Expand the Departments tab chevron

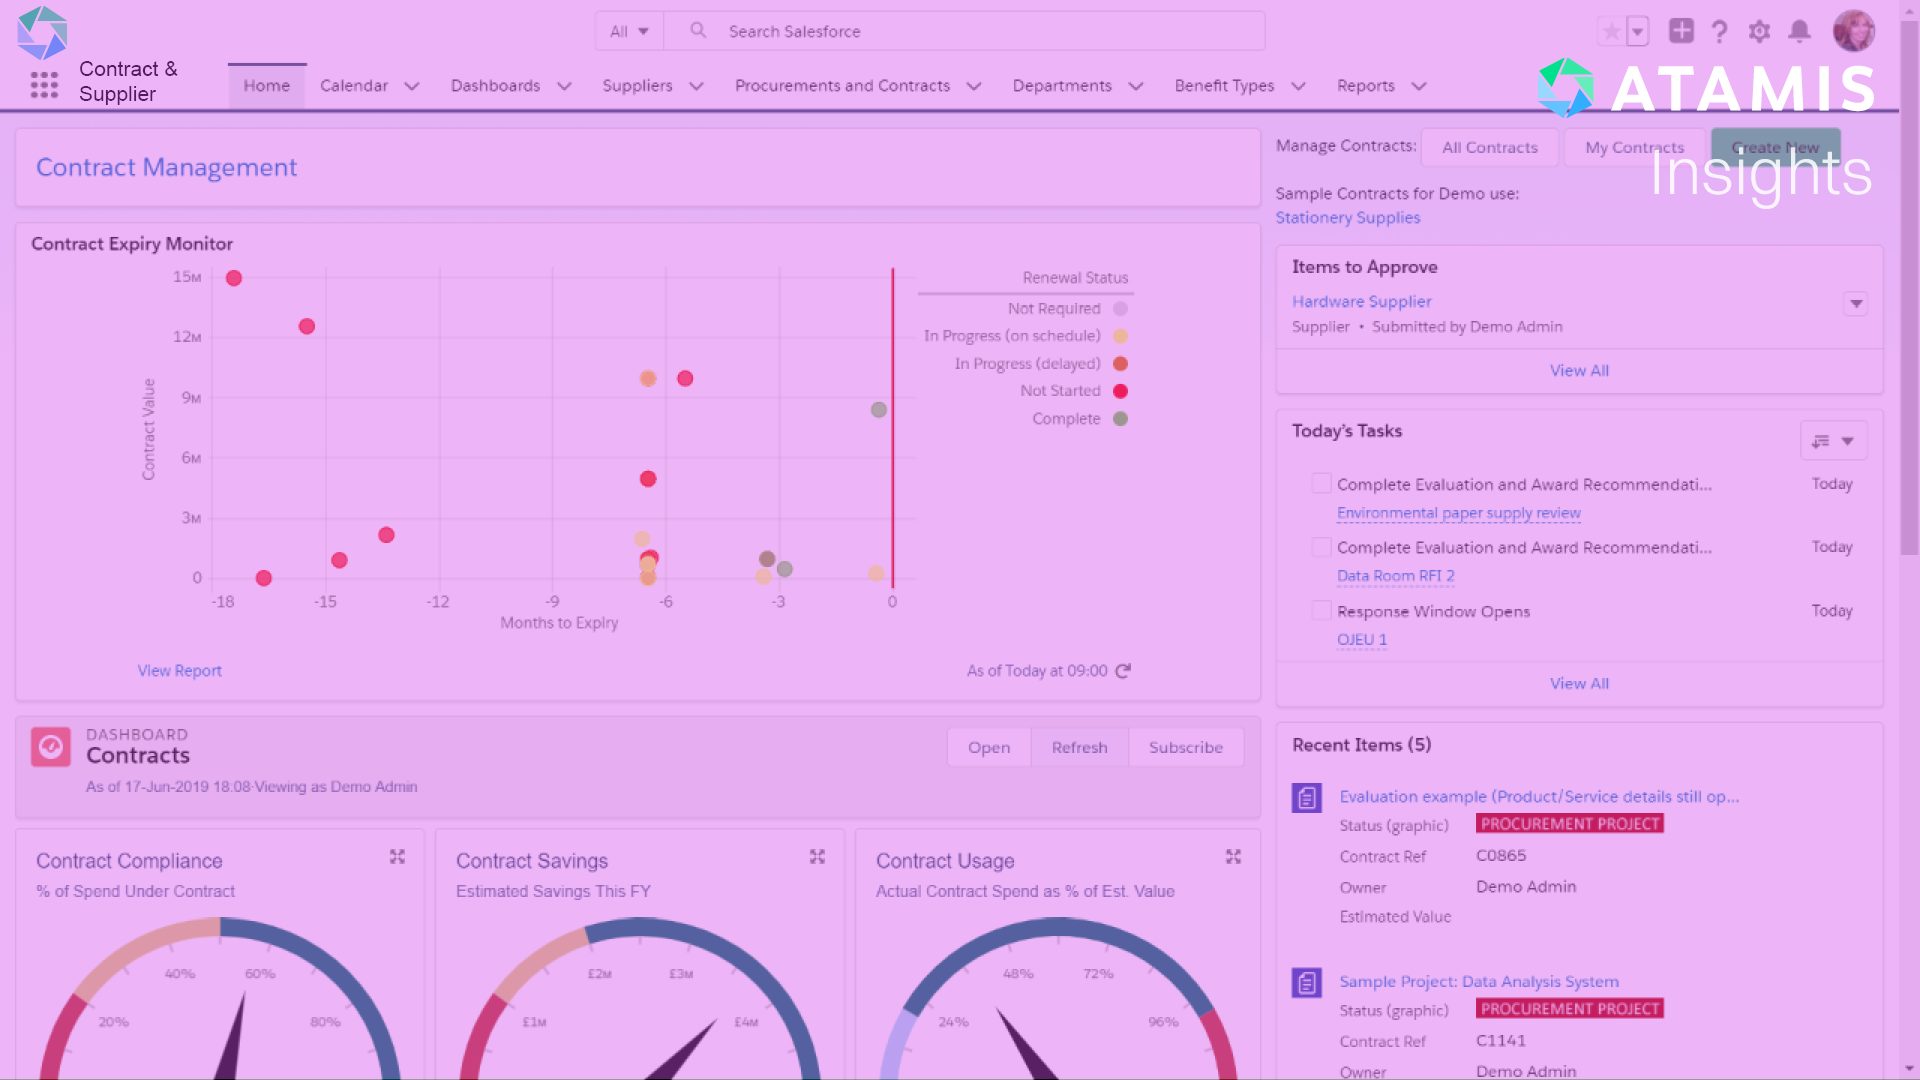(x=1136, y=86)
